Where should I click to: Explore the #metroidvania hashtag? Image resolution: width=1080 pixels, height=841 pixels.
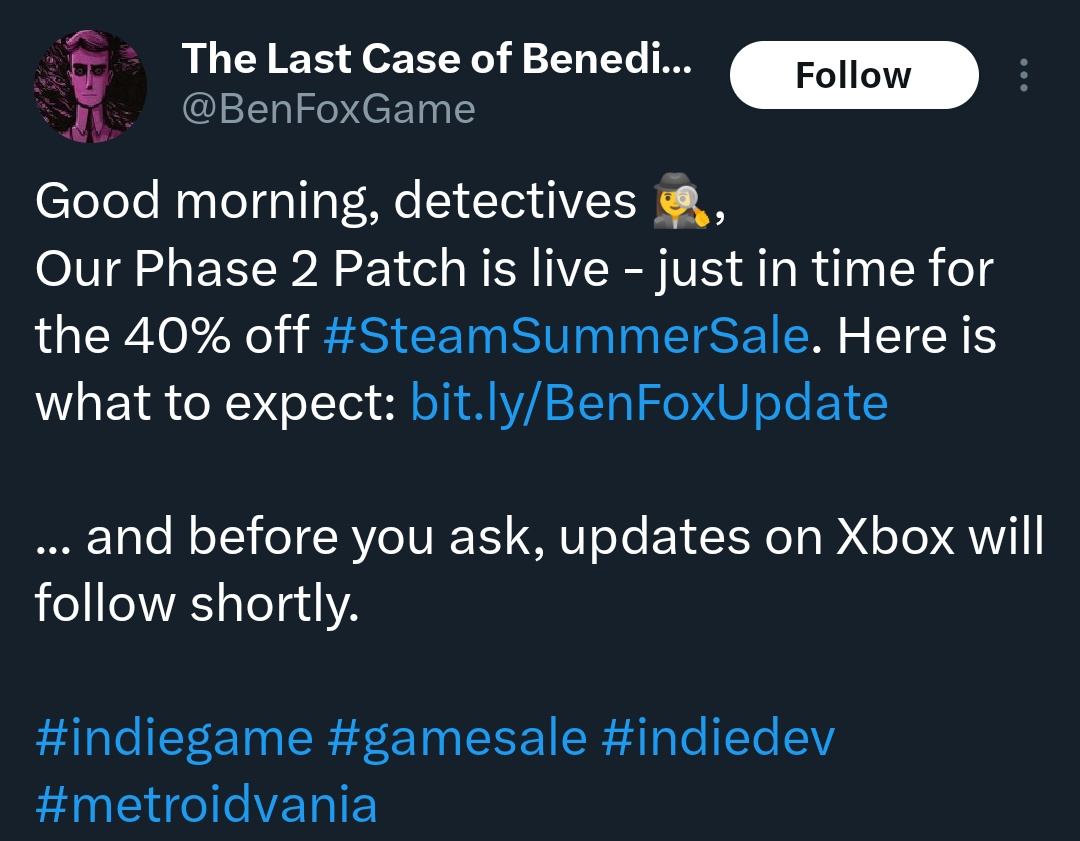(x=206, y=805)
